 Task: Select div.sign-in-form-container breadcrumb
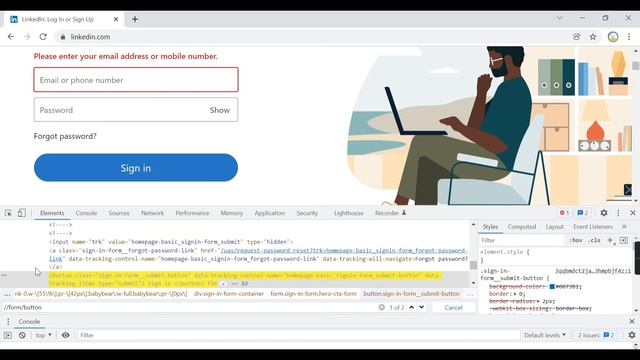pyautogui.click(x=229, y=294)
